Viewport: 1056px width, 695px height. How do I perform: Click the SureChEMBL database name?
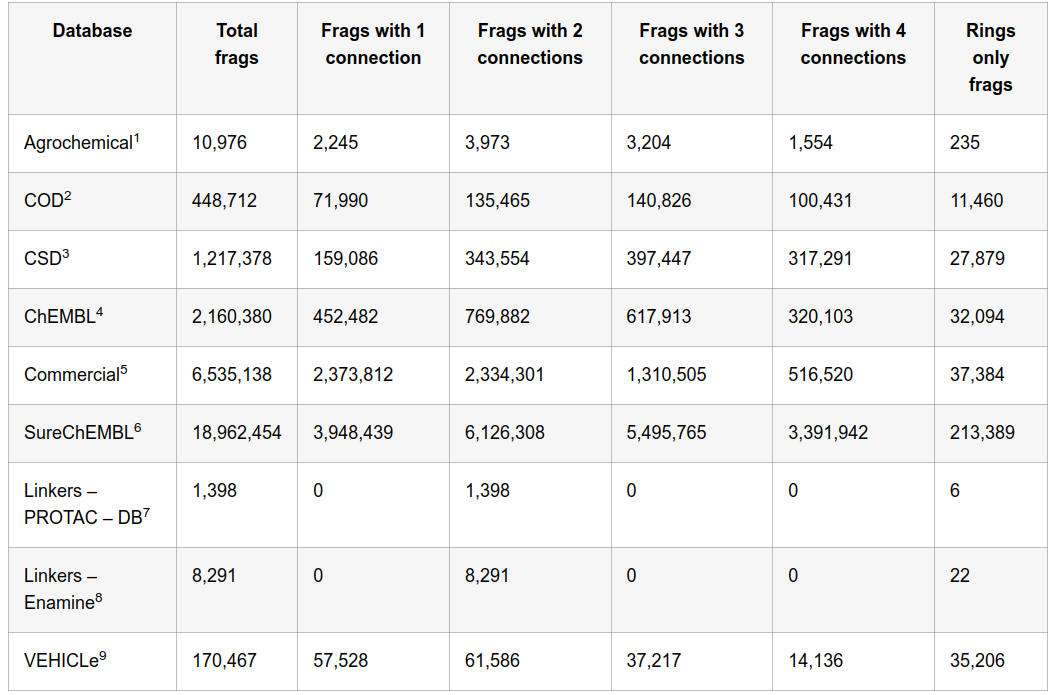(x=82, y=432)
